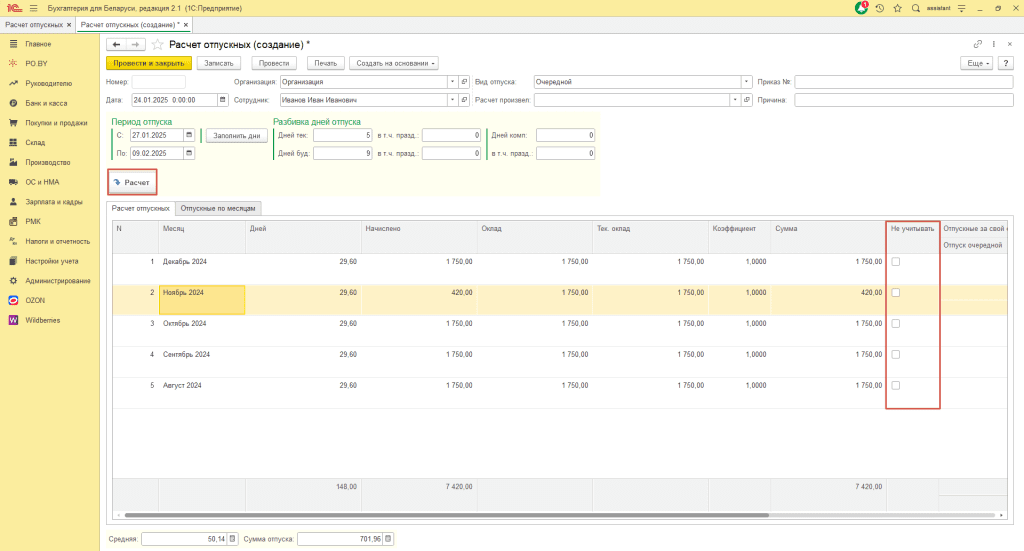Open the 1C main menu hamburger icon
This screenshot has height=551, width=1024.
[33, 8]
